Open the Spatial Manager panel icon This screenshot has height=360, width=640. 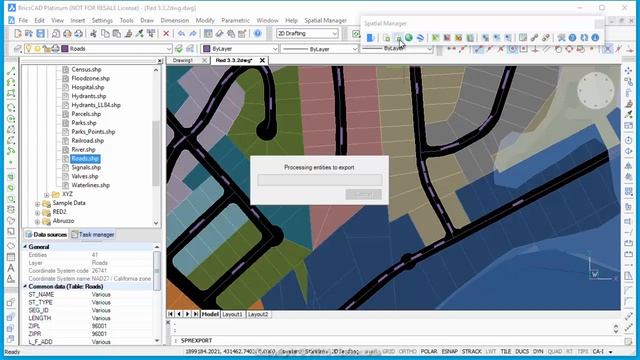370,38
